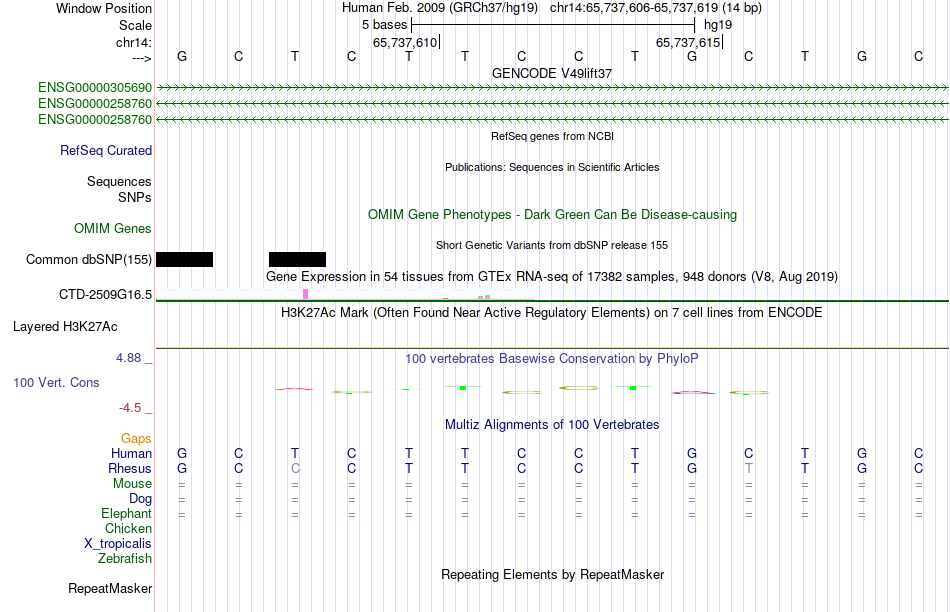This screenshot has width=950, height=612.
Task: Click the -4.5 conservation lower bound value
Action: 130,408
